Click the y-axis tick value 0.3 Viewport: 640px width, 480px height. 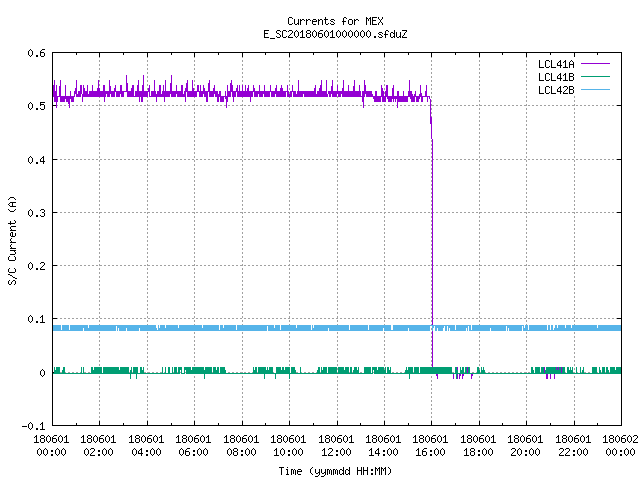click(36, 213)
